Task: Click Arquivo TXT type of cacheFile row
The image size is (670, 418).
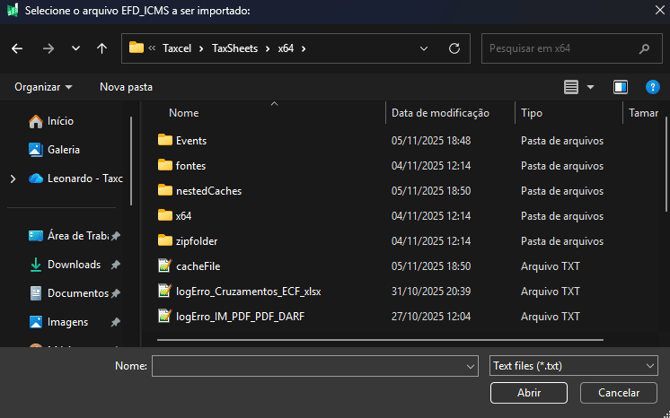Action: coord(550,266)
